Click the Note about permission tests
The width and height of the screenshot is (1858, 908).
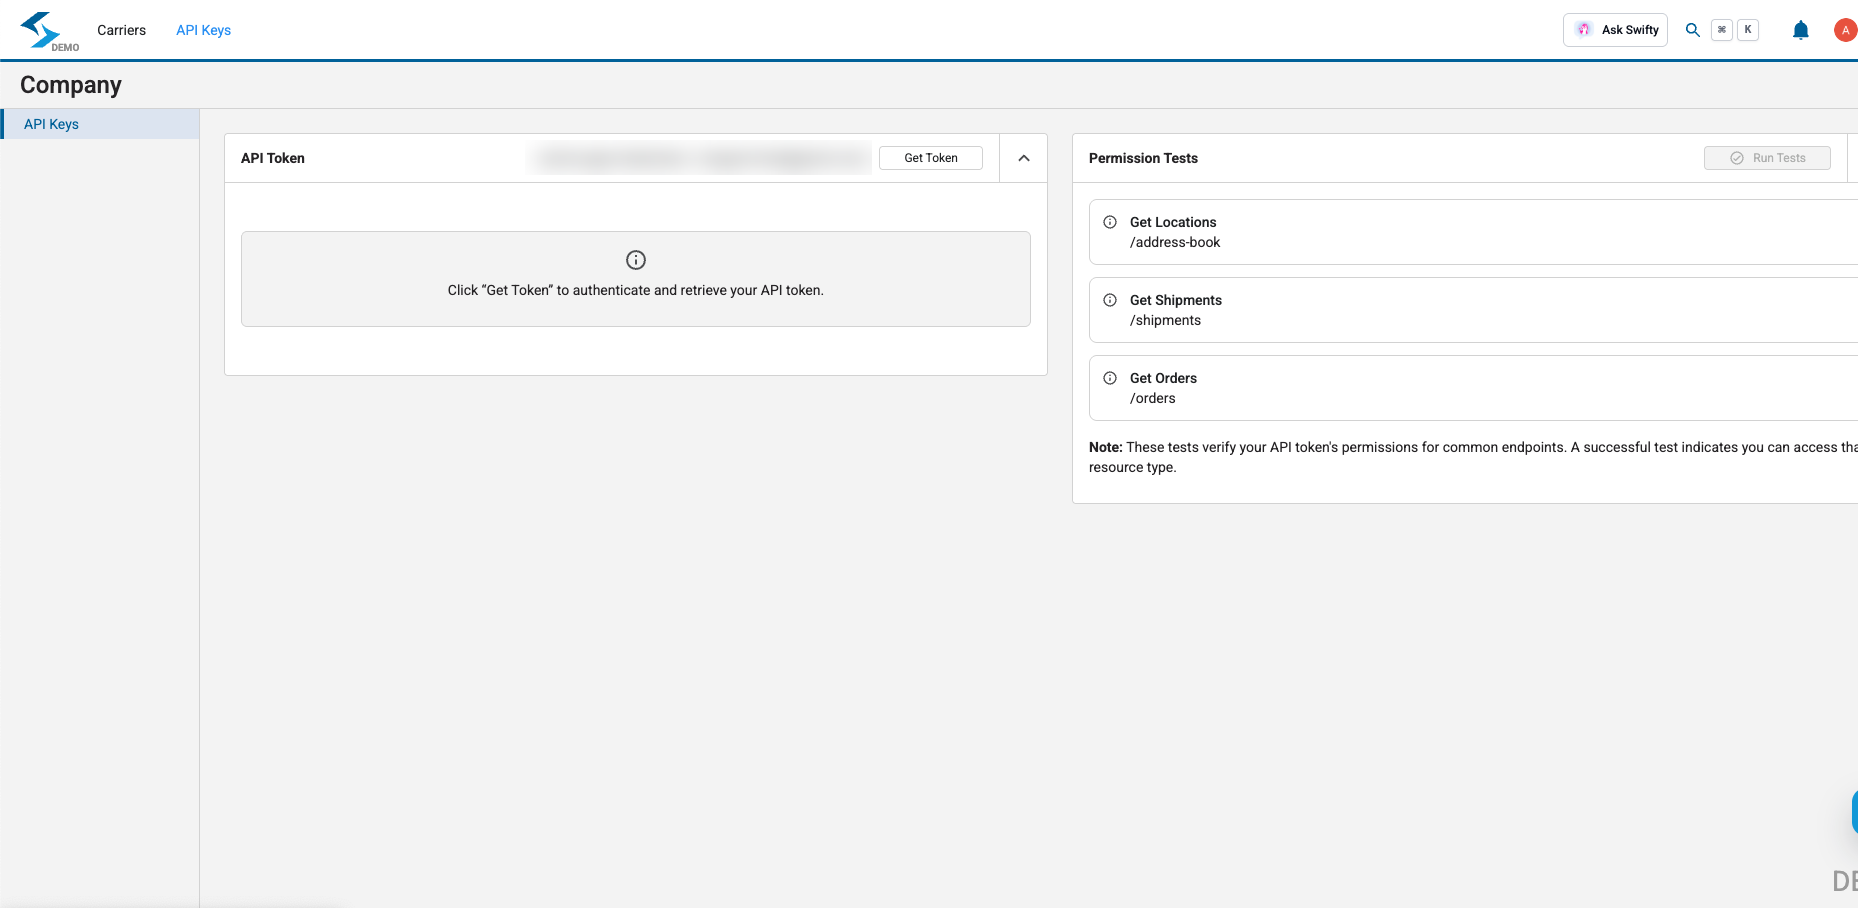point(1473,457)
